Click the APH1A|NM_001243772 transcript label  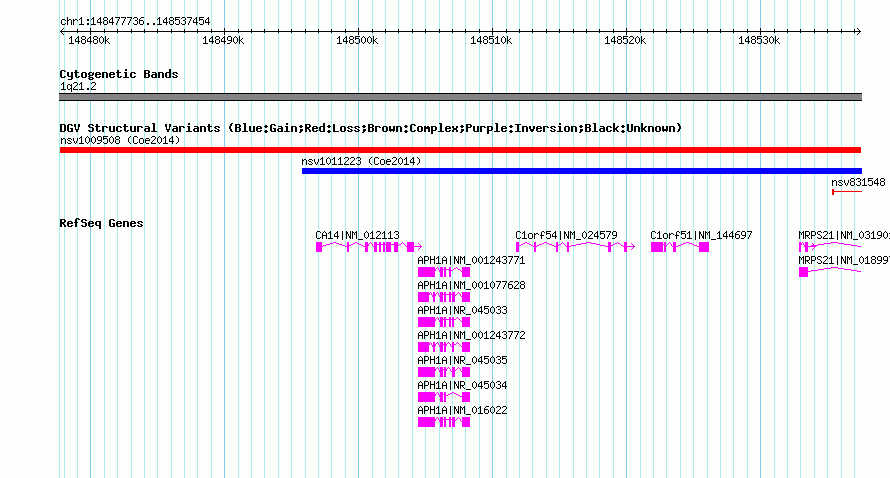pos(471,335)
